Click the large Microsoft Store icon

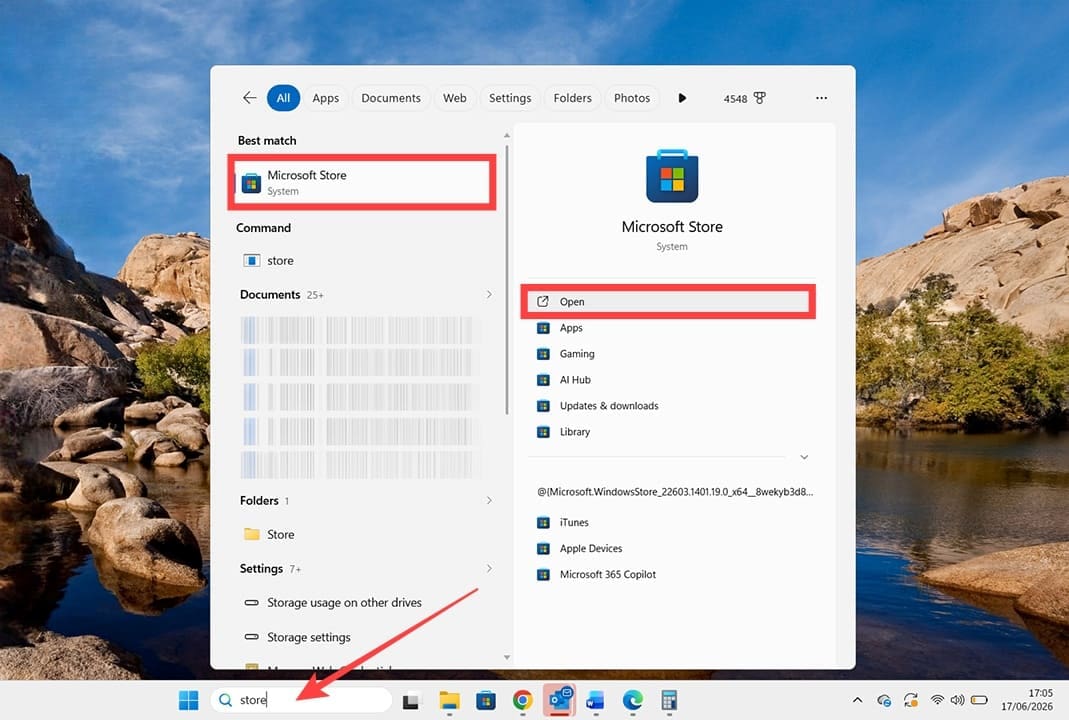[672, 176]
